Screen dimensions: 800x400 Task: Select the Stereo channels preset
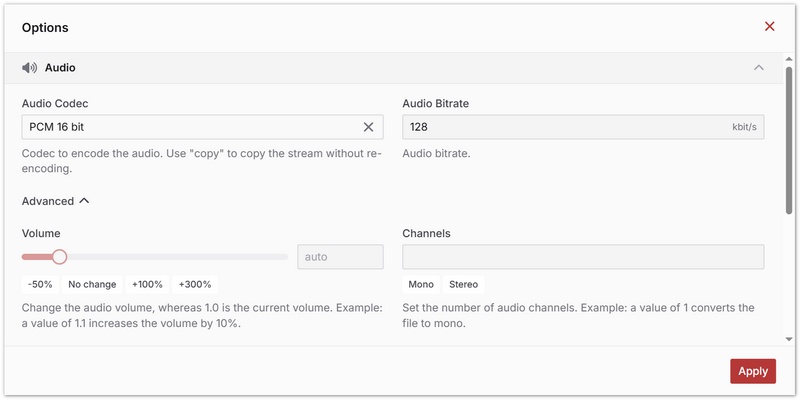(x=463, y=285)
